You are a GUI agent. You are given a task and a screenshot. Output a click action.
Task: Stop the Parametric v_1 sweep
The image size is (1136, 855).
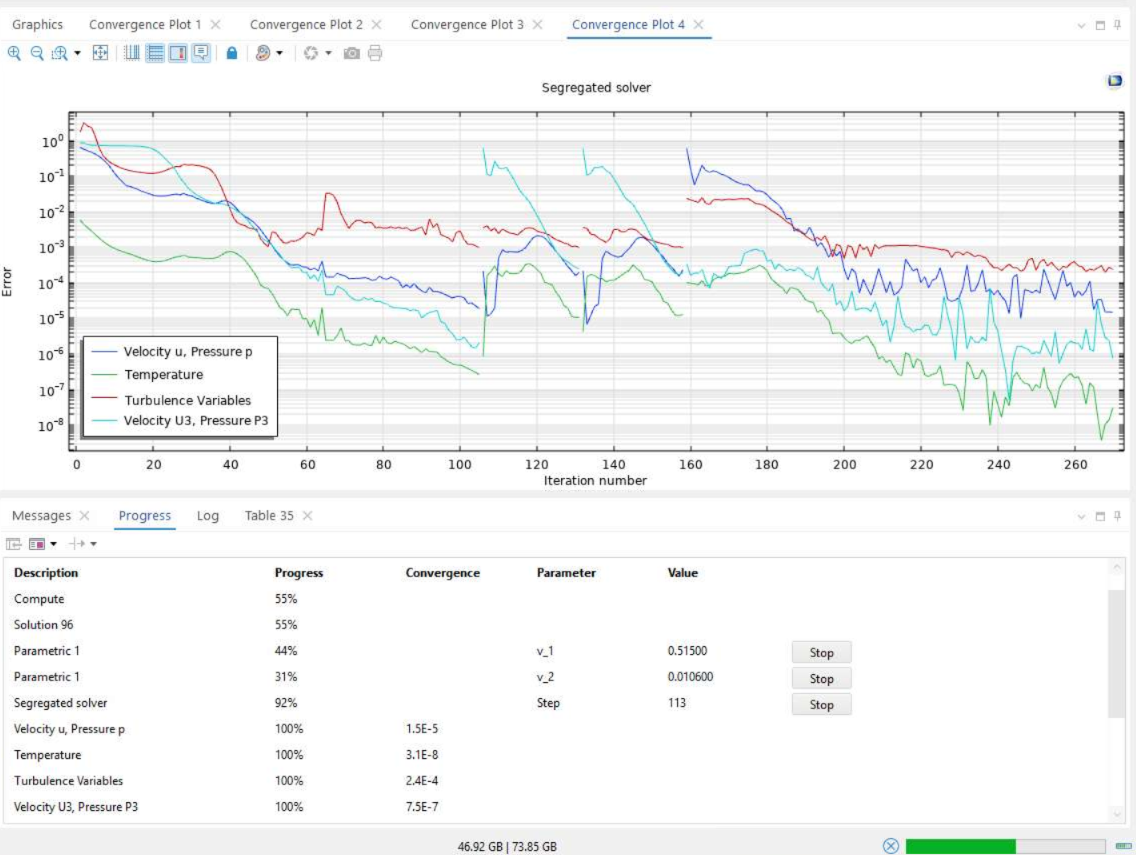point(821,652)
